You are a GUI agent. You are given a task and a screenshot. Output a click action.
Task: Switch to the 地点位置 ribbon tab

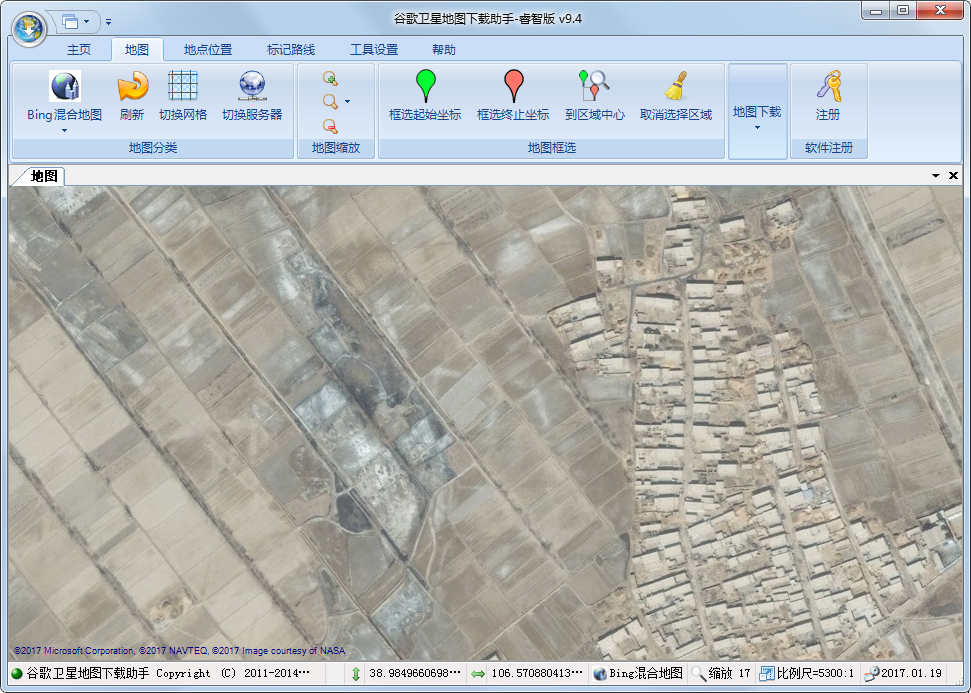pos(208,50)
